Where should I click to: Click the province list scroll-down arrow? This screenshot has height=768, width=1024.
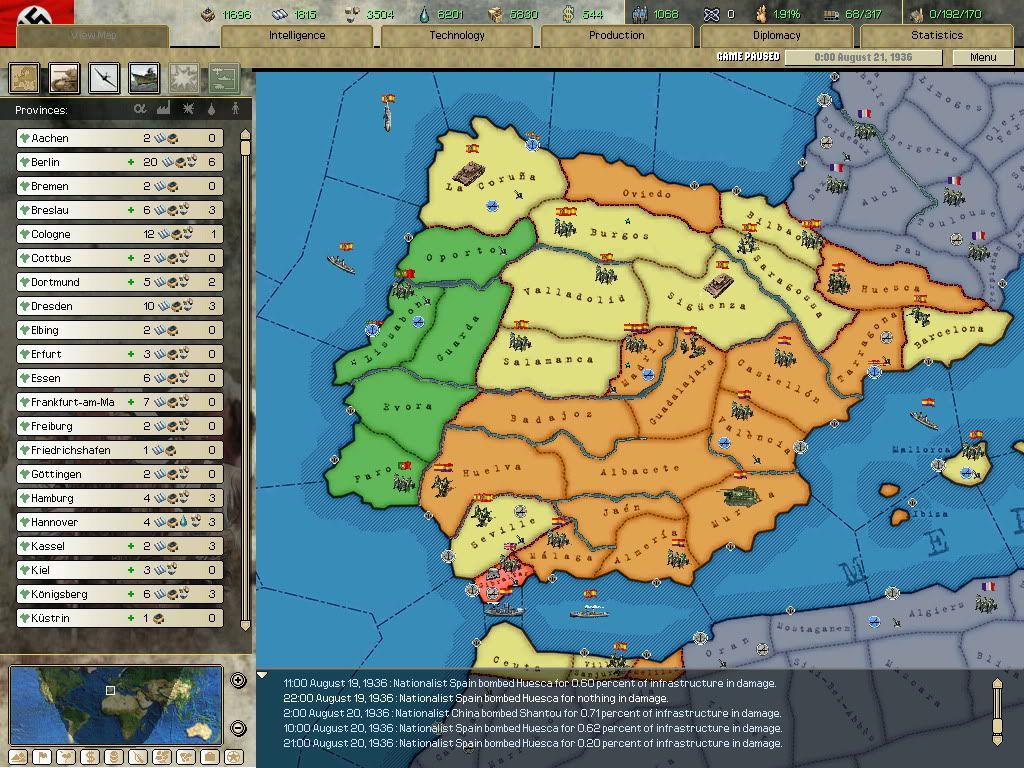[x=246, y=626]
